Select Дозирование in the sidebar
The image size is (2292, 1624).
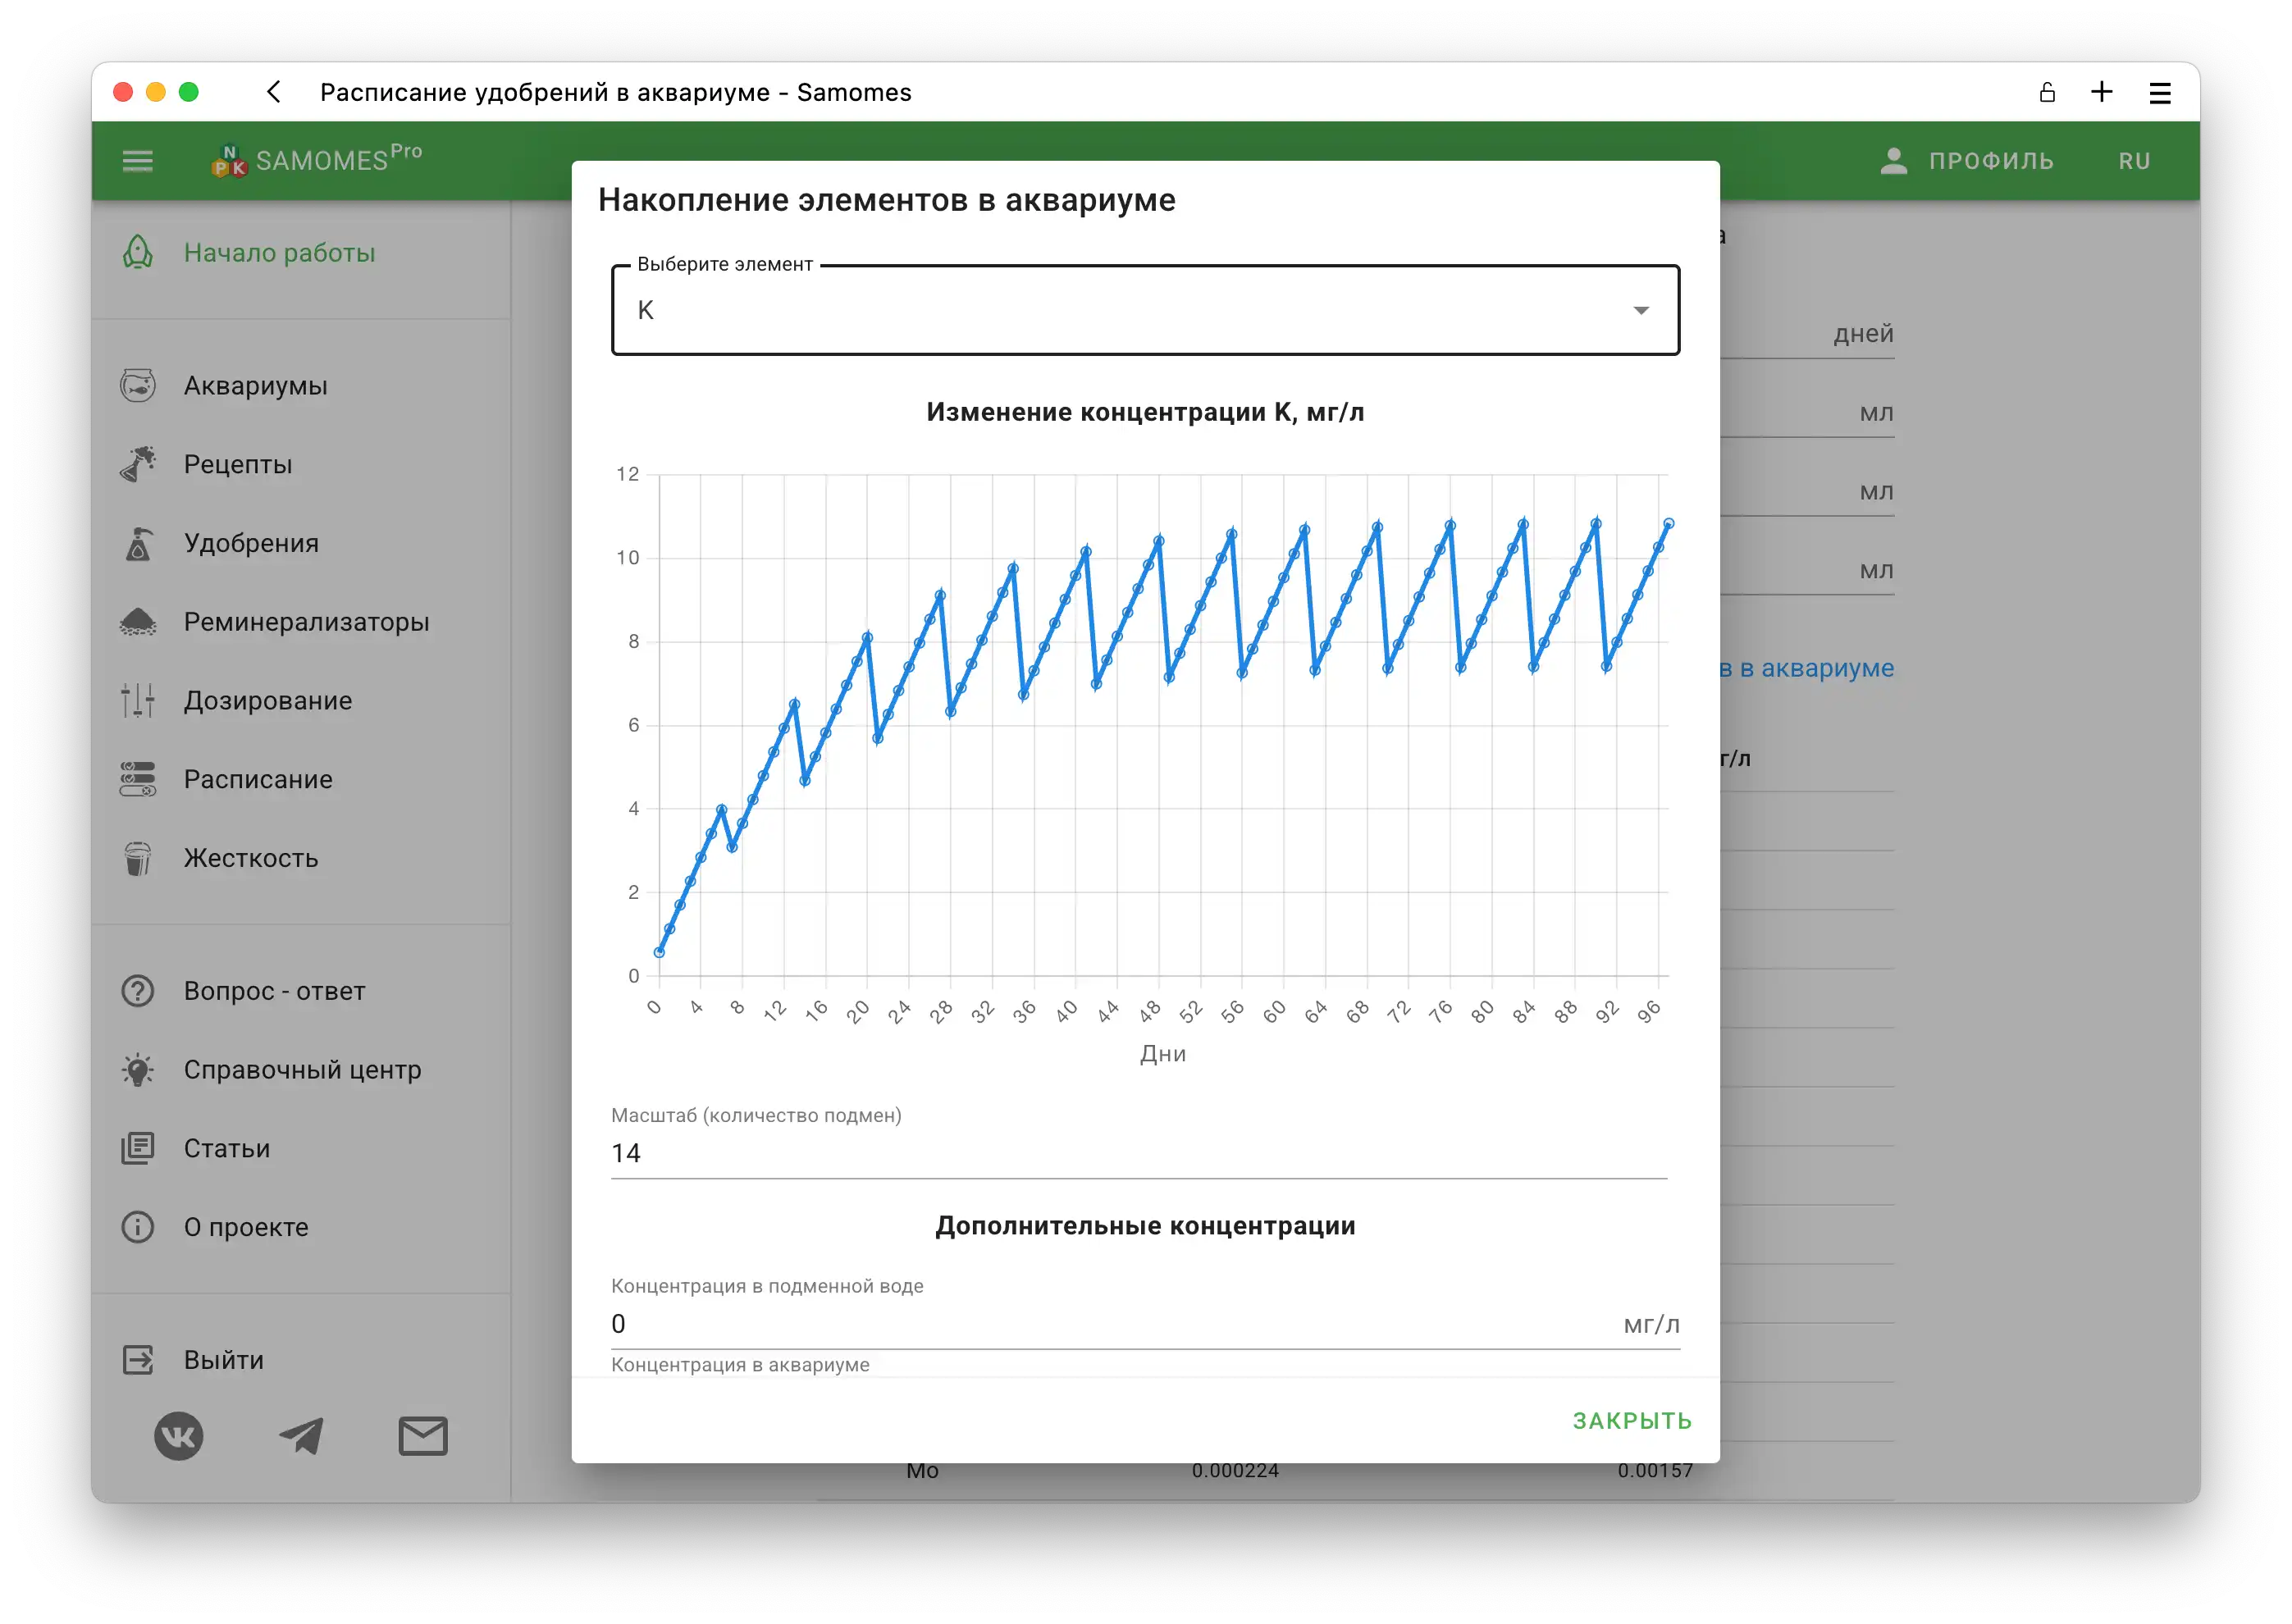[268, 701]
